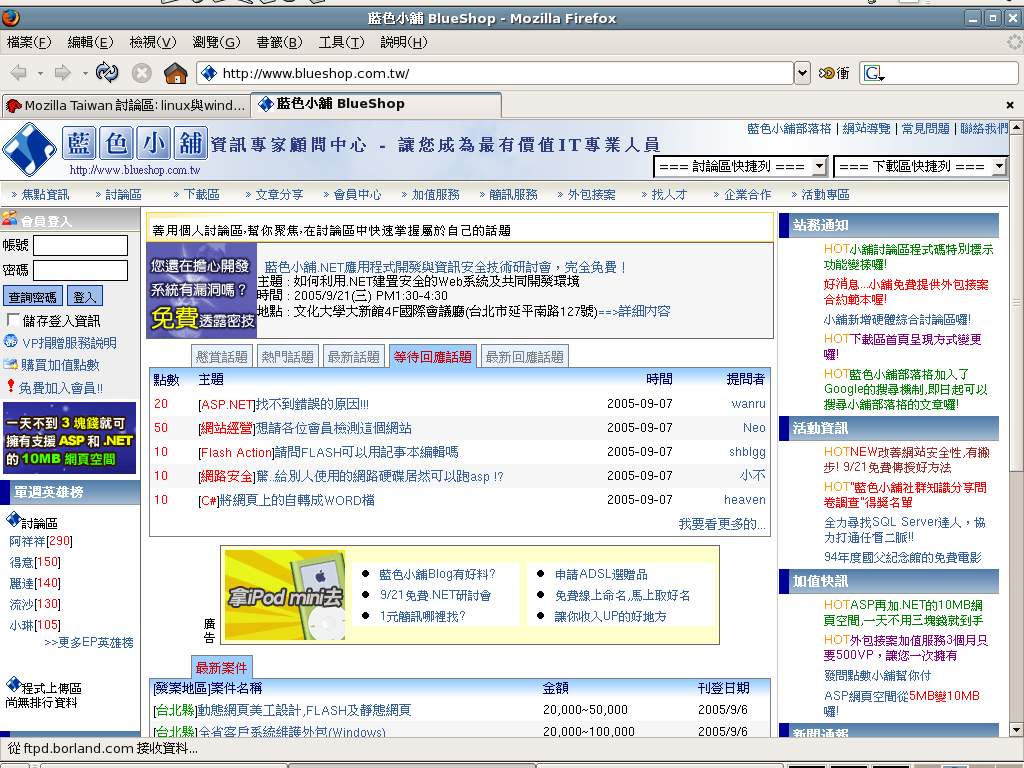Viewport: 1024px width, 768px height.
Task: Open the 免費加入會員 link
Action: point(60,387)
